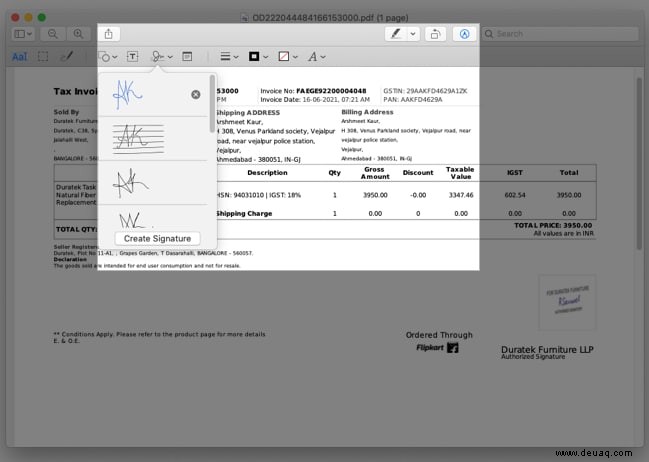Click the Ordered Through text
649x462 pixels.
click(439, 335)
